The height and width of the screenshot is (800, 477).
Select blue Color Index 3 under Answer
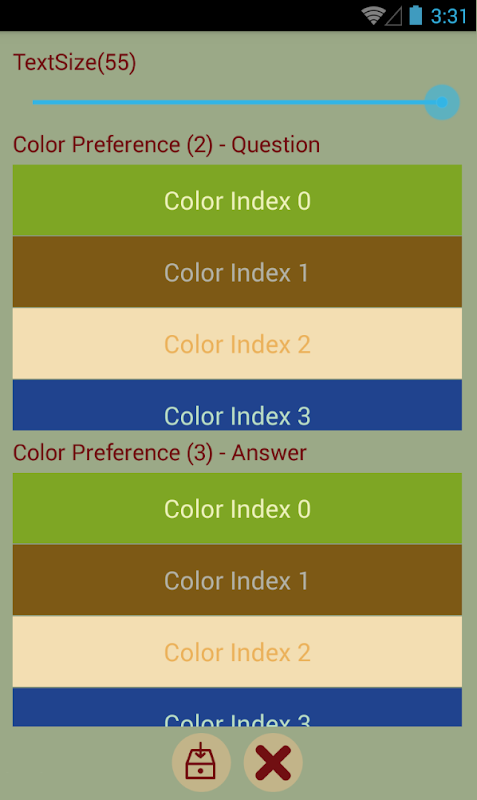pyautogui.click(x=237, y=707)
